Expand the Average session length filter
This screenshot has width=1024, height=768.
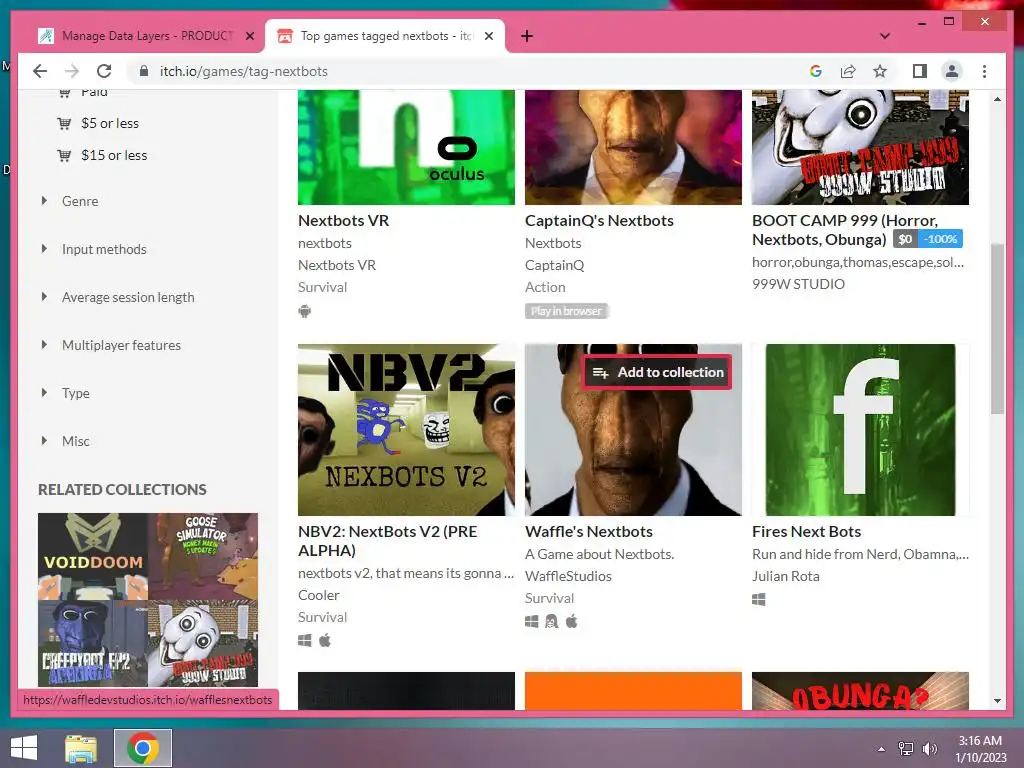tap(128, 297)
